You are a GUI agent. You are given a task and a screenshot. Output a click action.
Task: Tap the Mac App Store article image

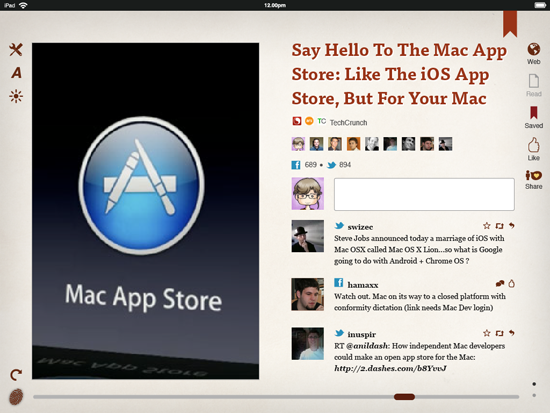146,211
